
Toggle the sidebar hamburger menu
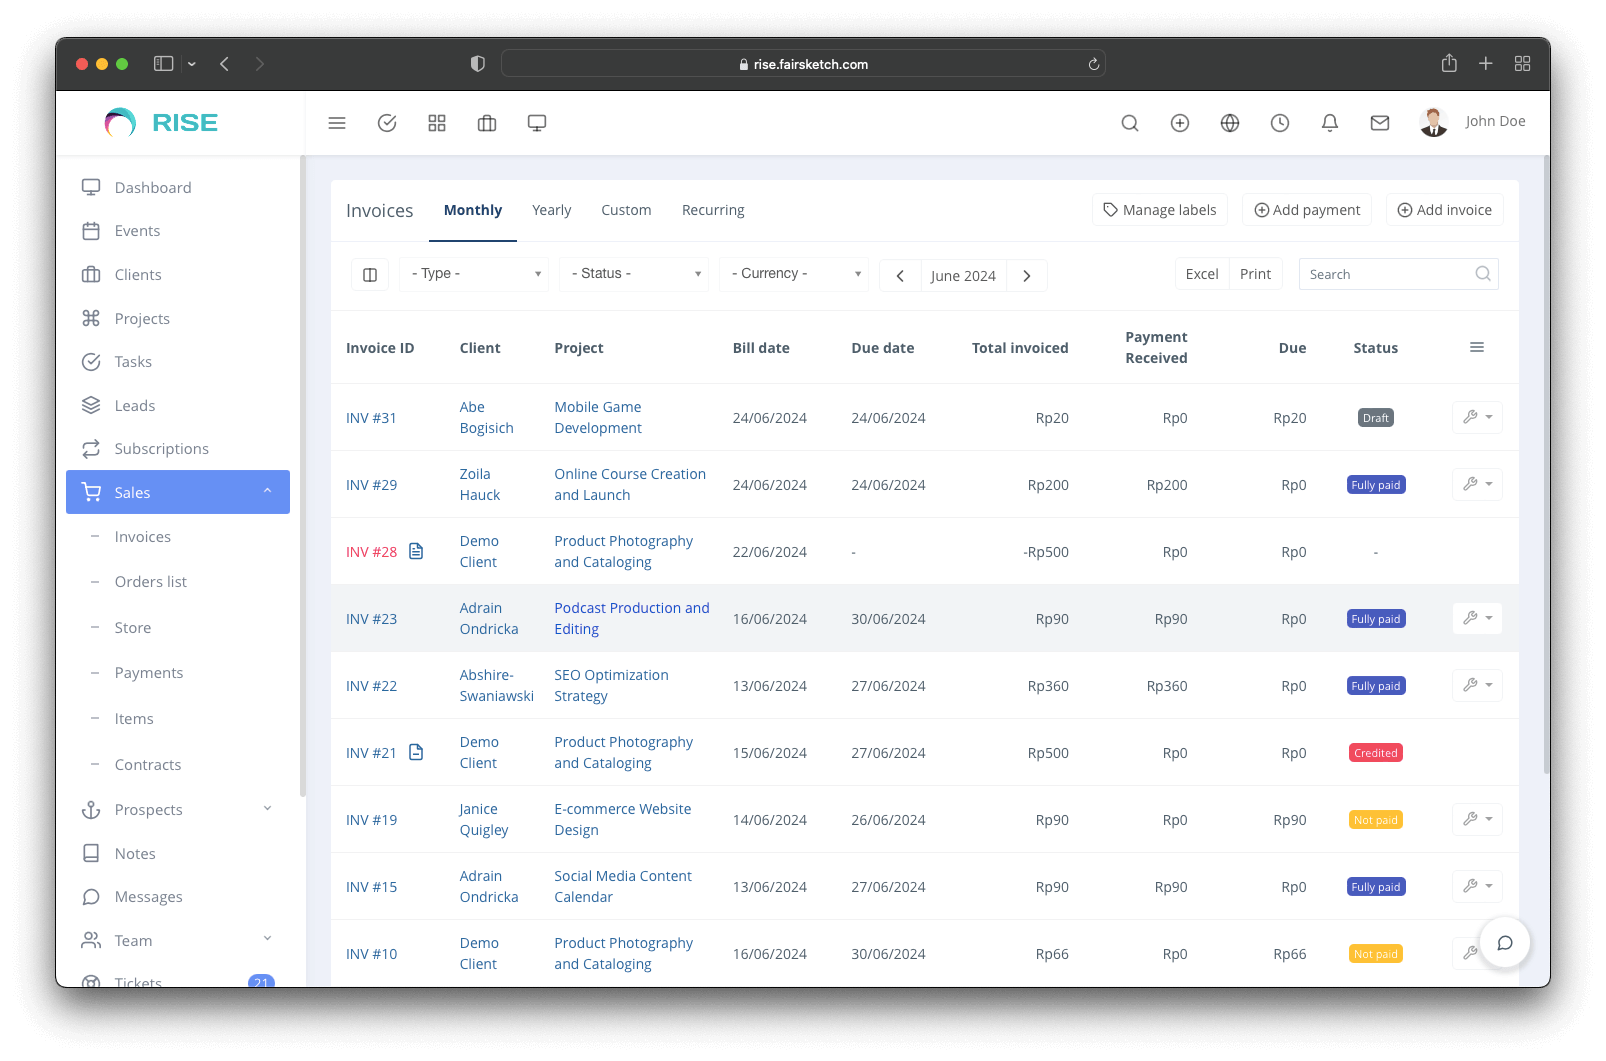337,123
